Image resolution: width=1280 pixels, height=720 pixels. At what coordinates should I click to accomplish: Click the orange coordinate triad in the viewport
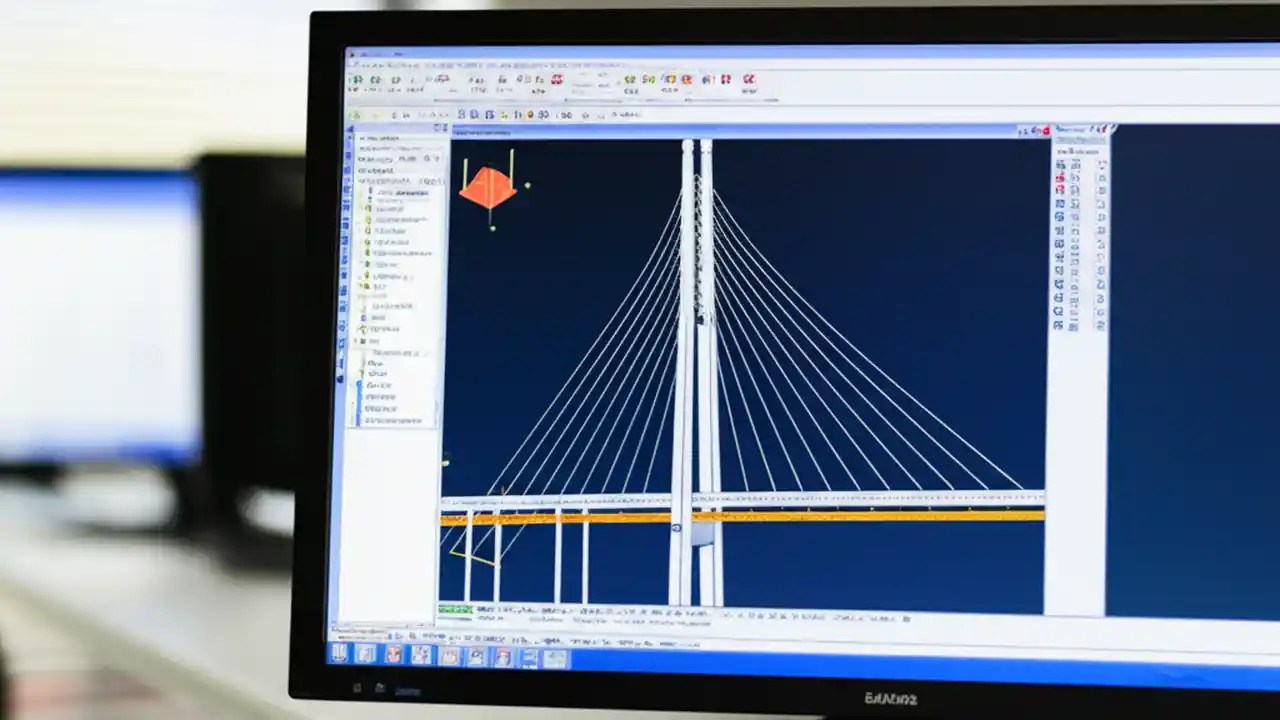click(489, 187)
